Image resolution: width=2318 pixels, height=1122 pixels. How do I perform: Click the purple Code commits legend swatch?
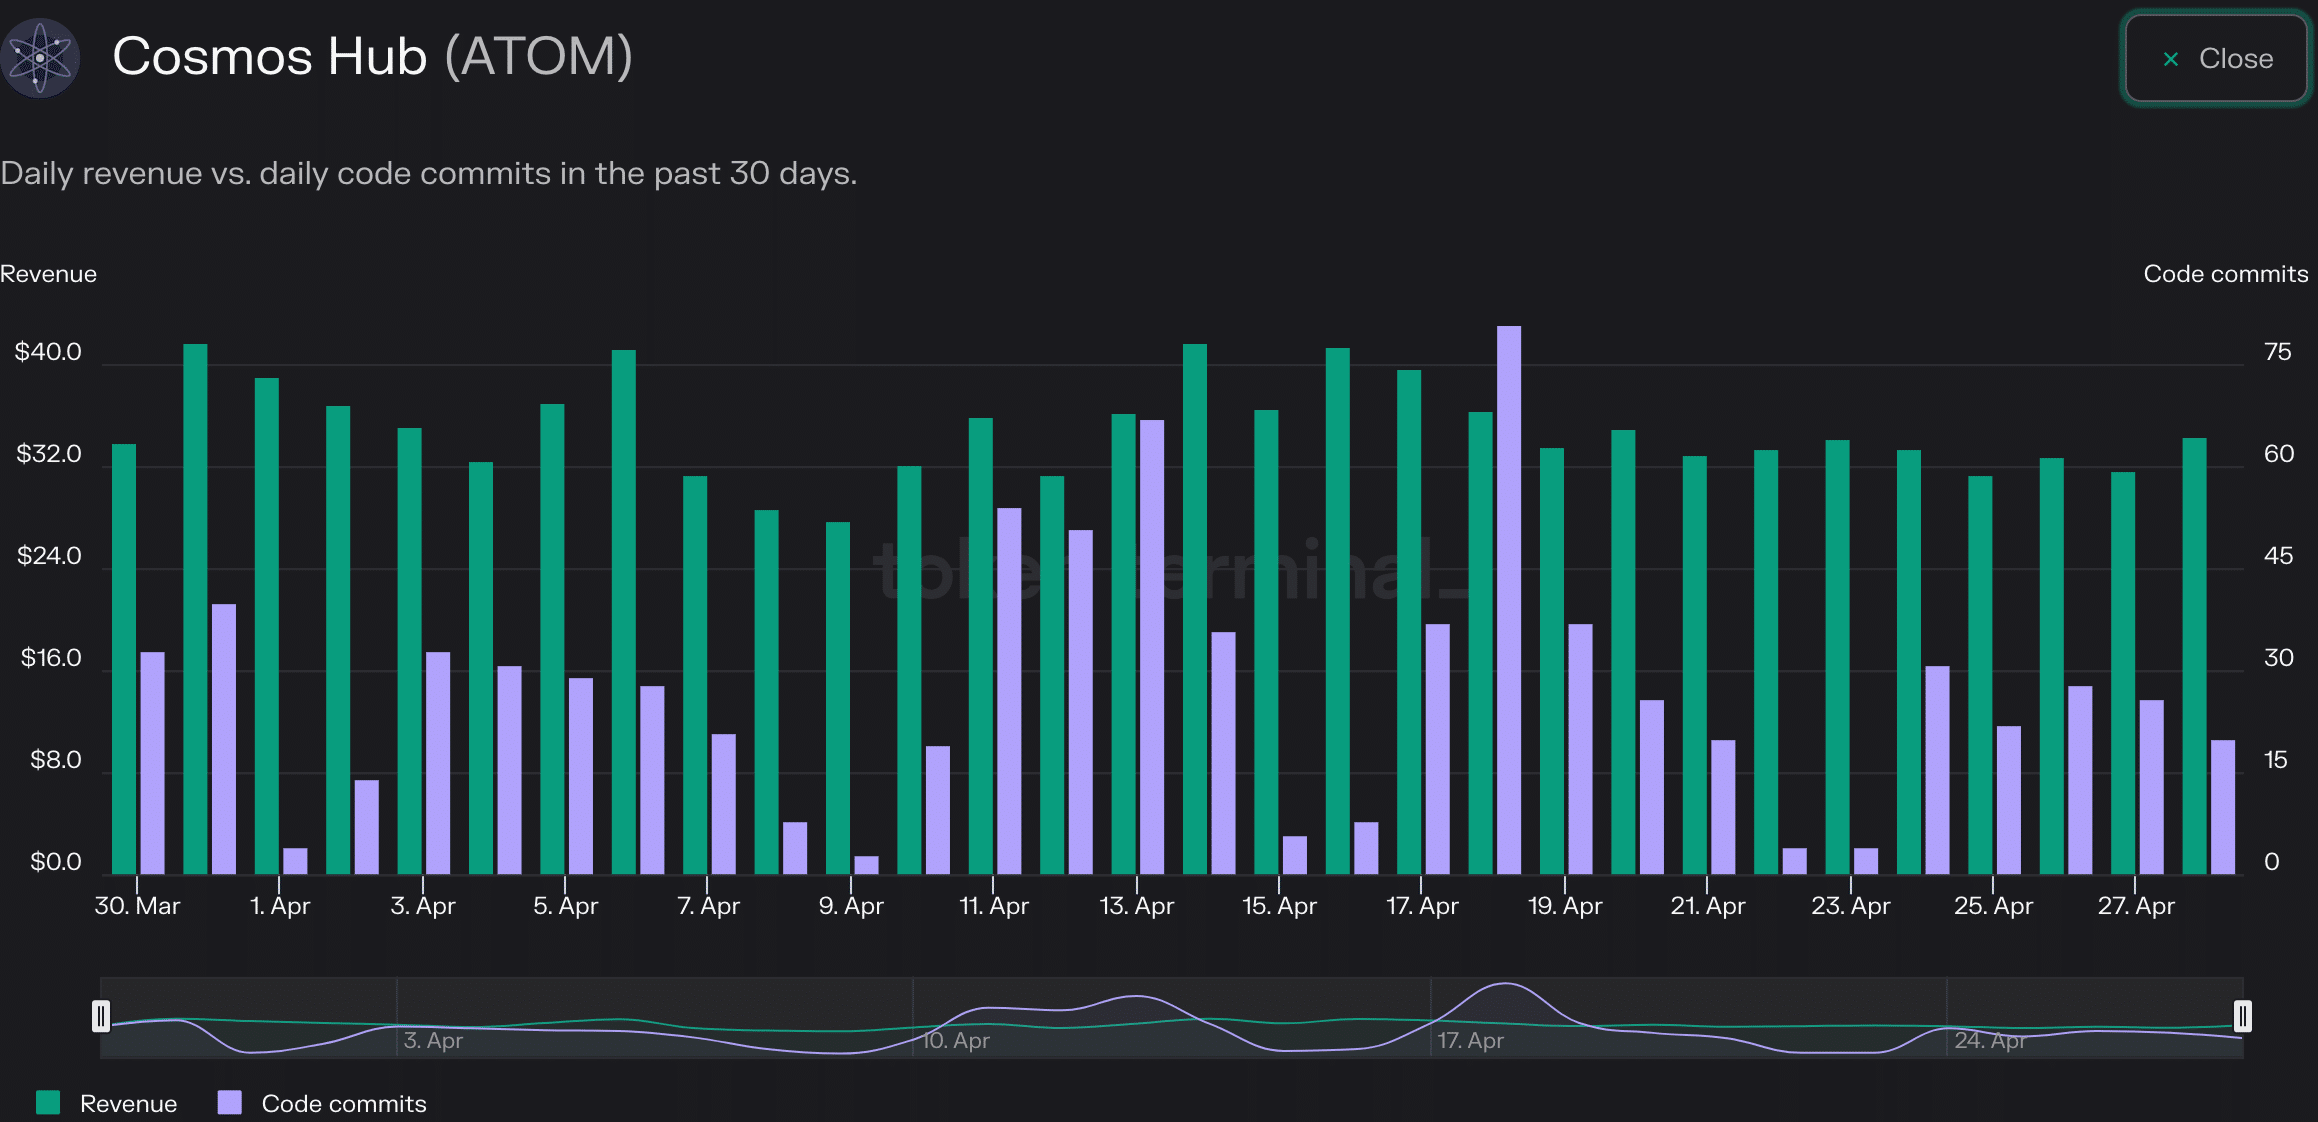point(230,1102)
